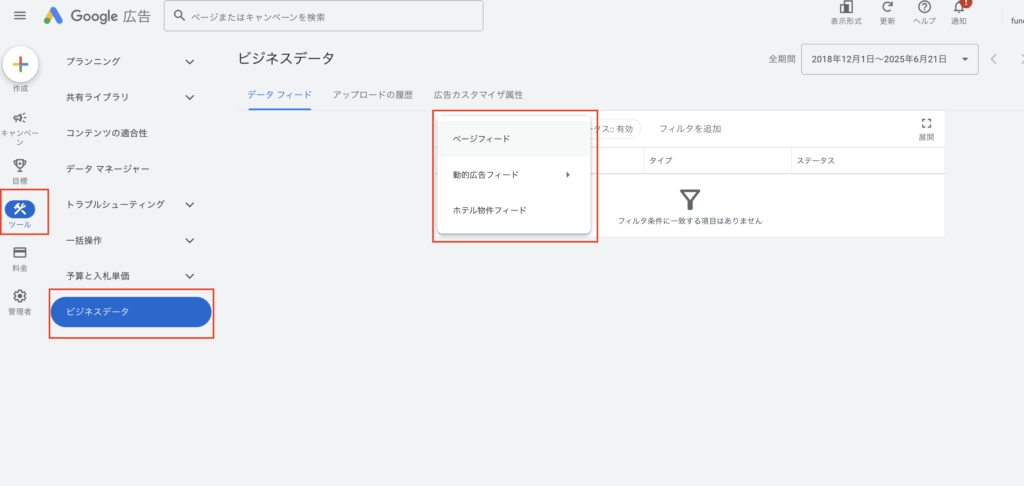The image size is (1024, 486).
Task: Open the ヘルプ help icon
Action: [924, 10]
